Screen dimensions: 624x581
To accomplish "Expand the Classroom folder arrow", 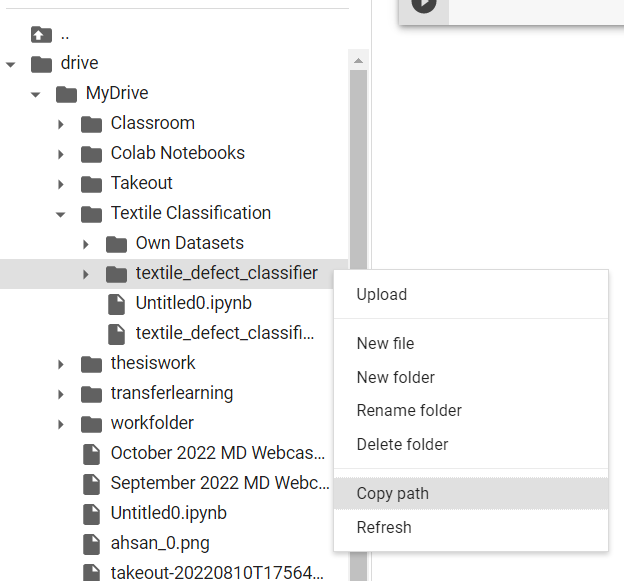I will 60,125.
